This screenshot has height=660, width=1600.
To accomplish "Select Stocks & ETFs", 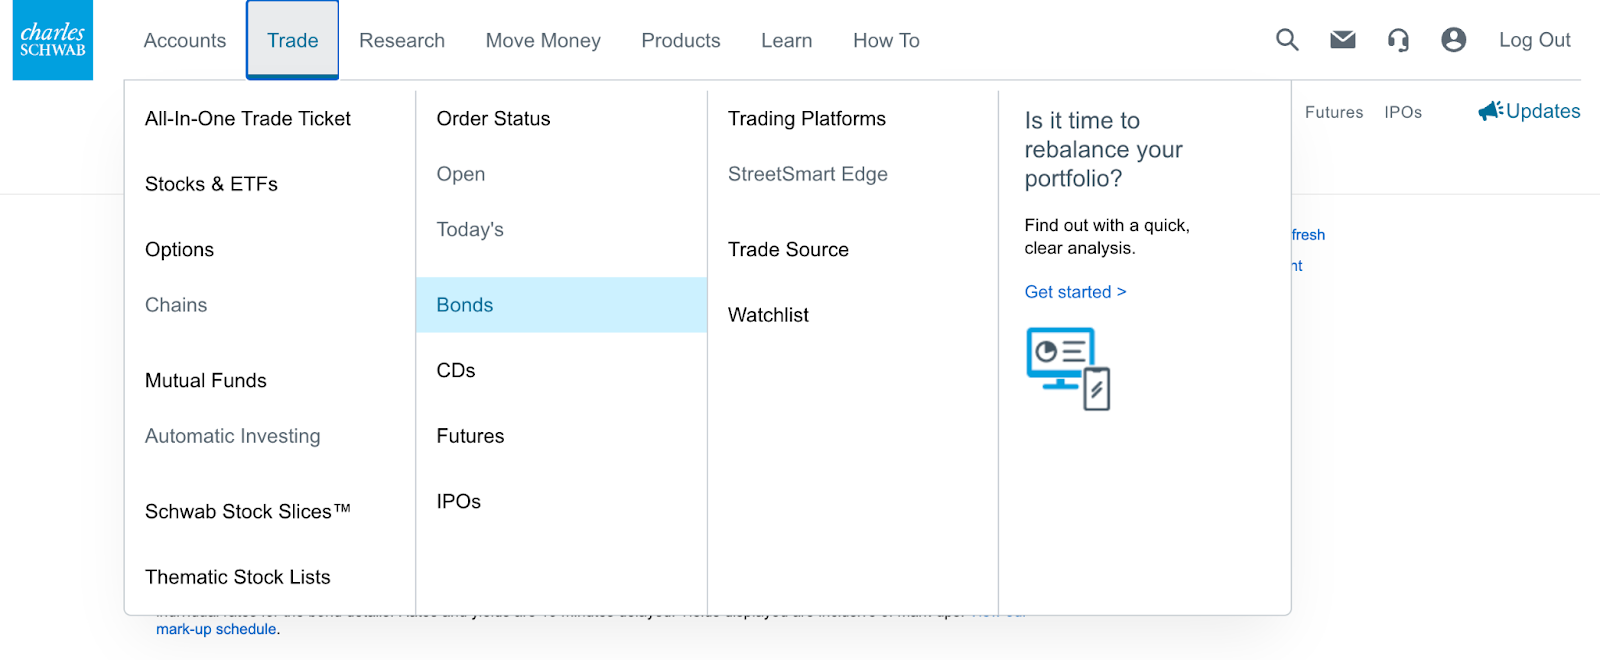I will point(211,184).
